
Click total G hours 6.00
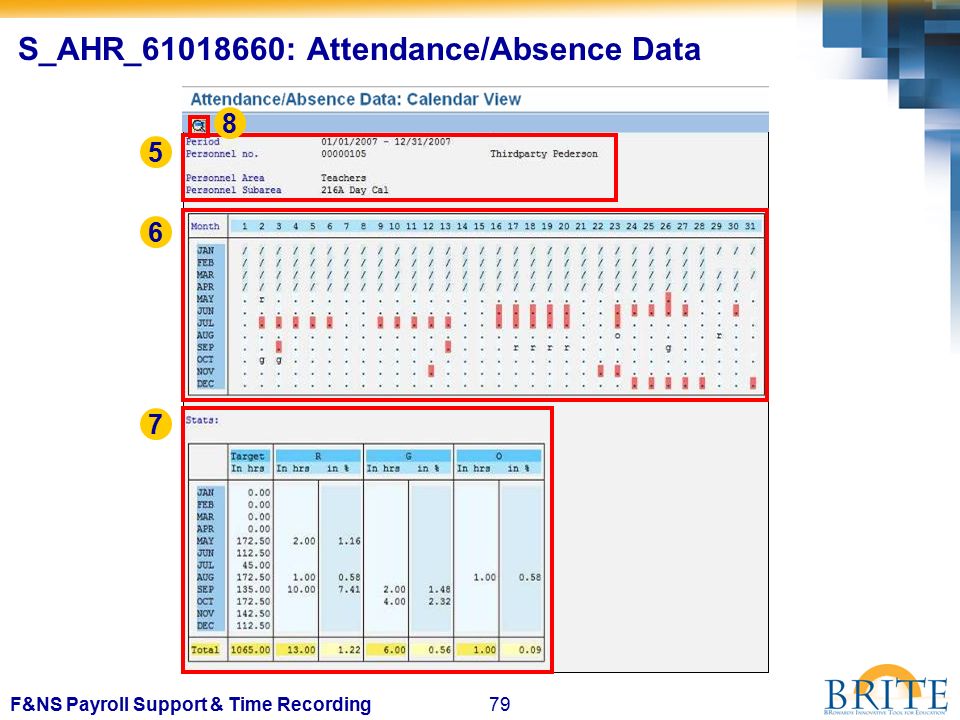click(394, 650)
